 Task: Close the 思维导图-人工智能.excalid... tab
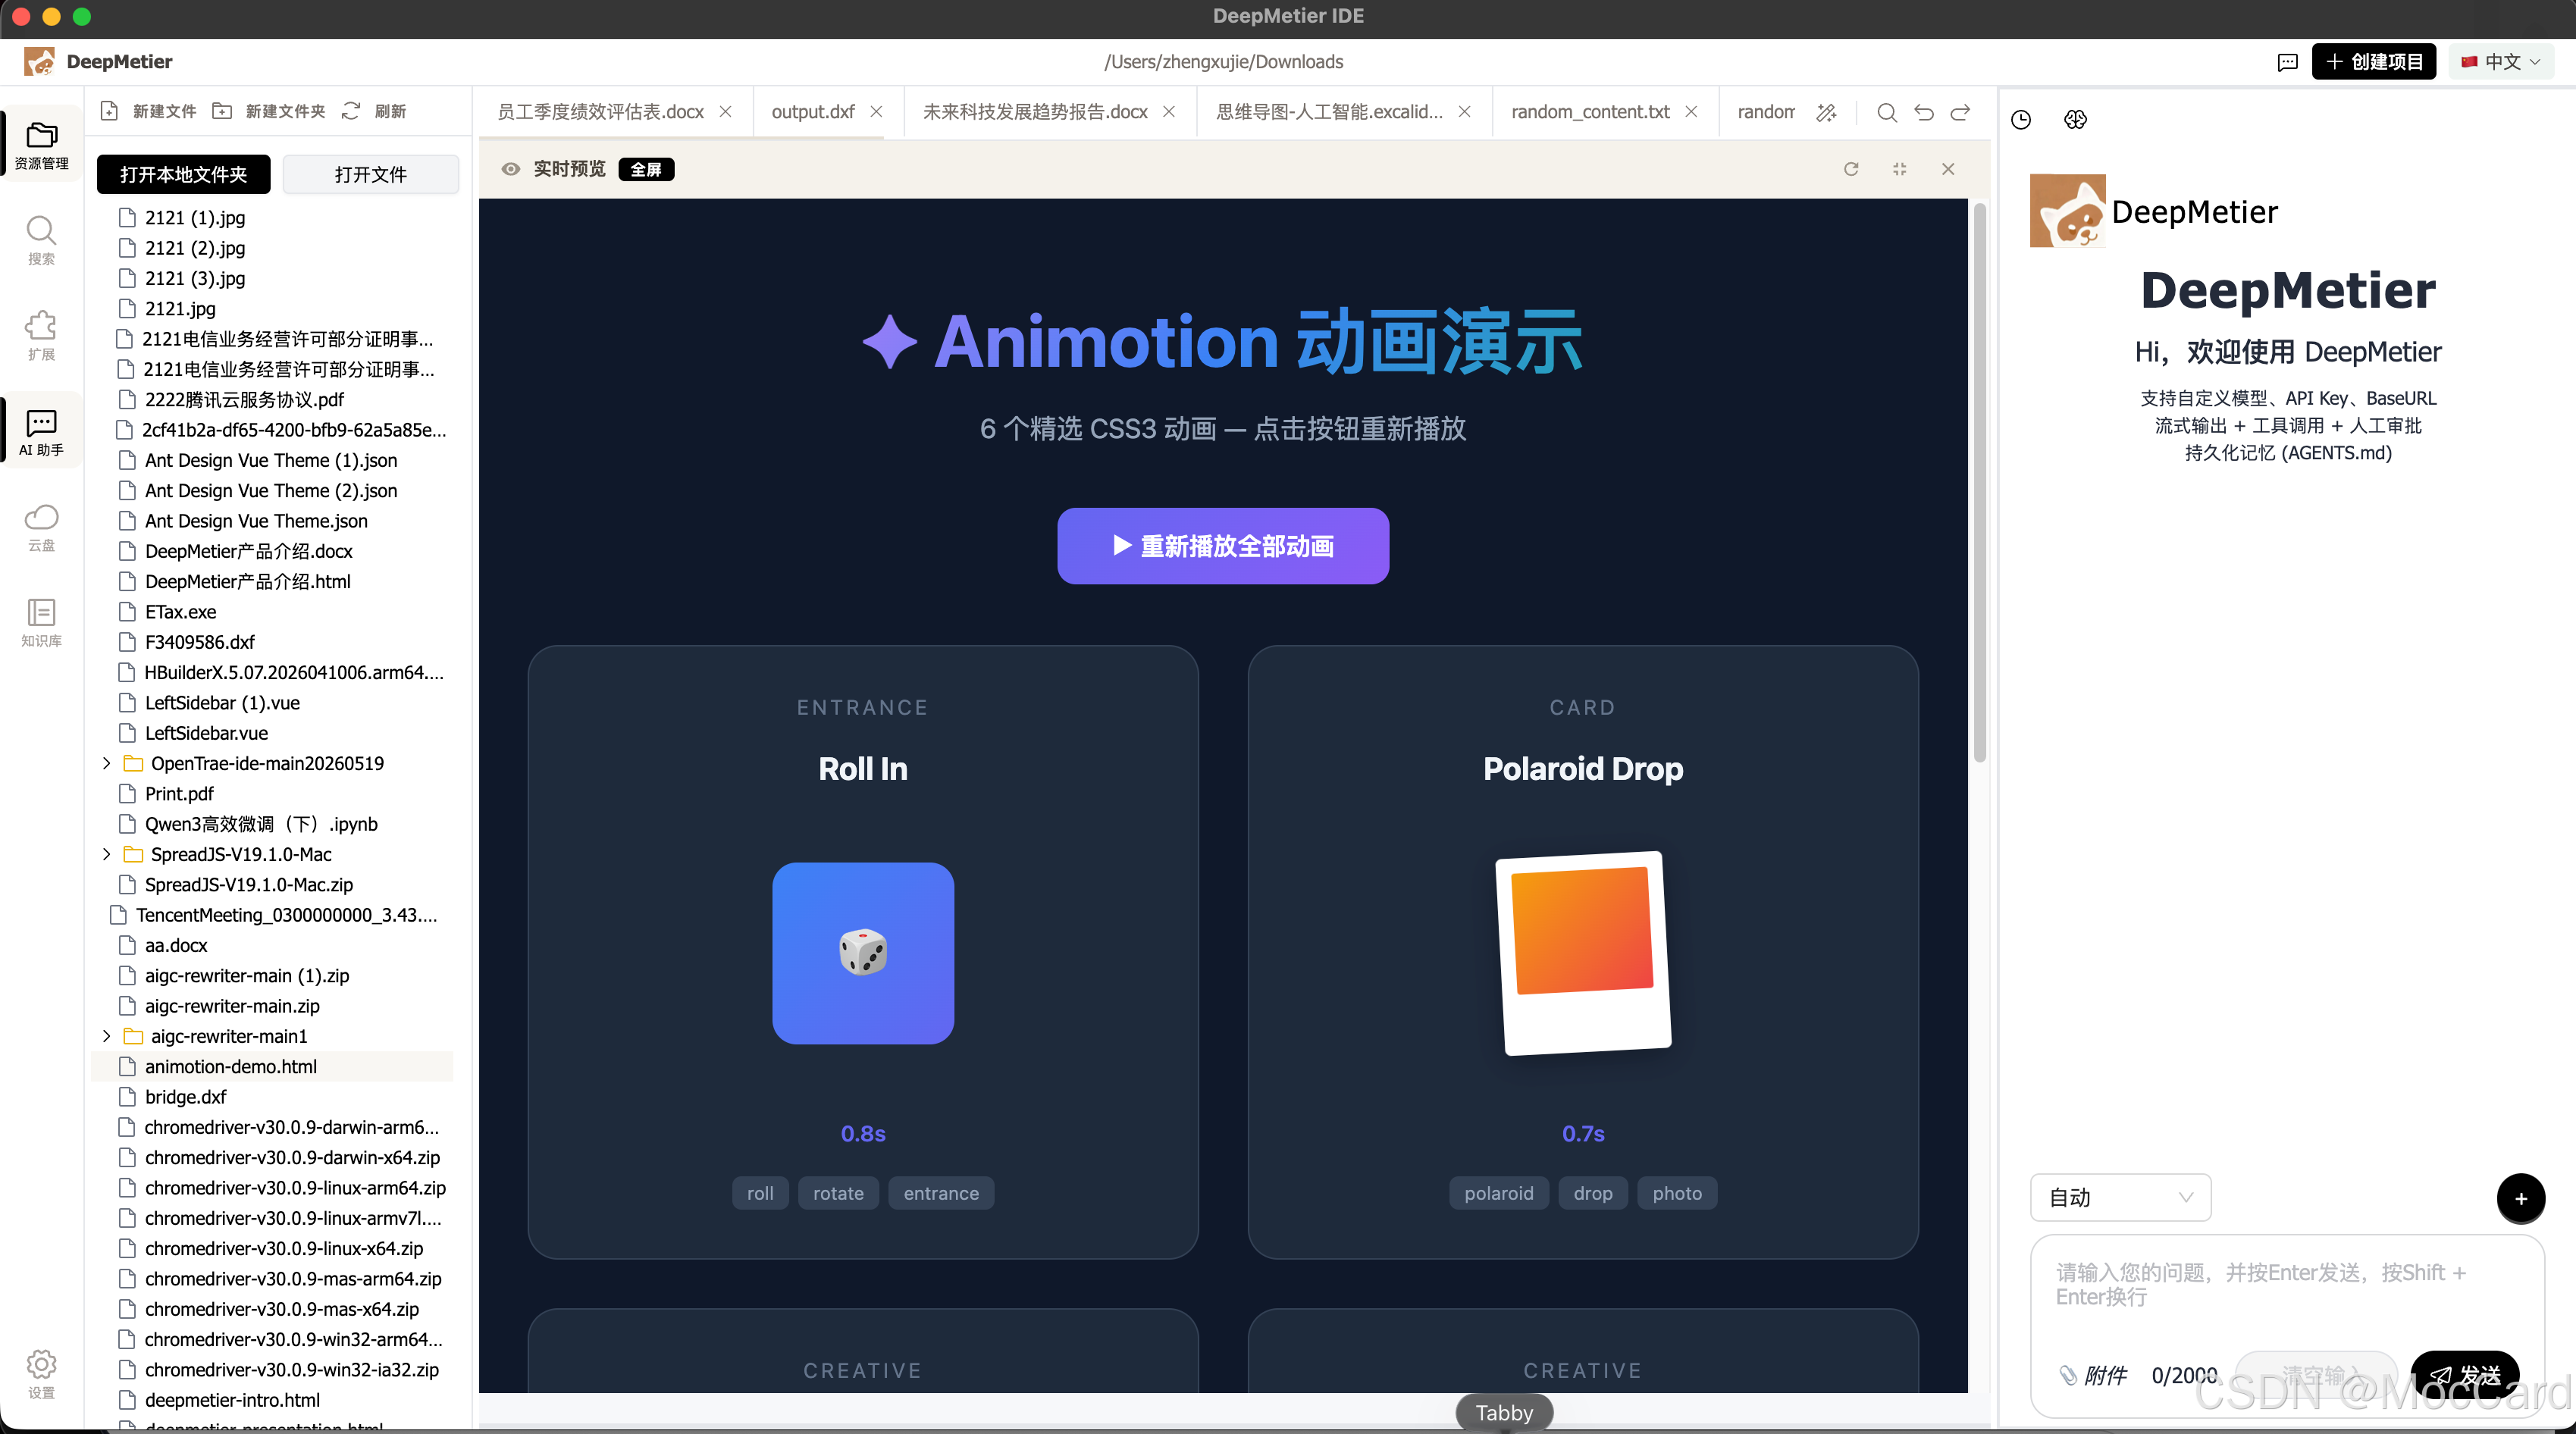pos(1464,112)
